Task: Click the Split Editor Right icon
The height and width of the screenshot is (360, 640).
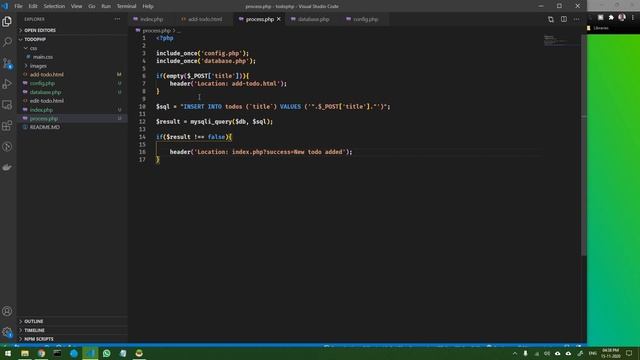Action: [564, 19]
